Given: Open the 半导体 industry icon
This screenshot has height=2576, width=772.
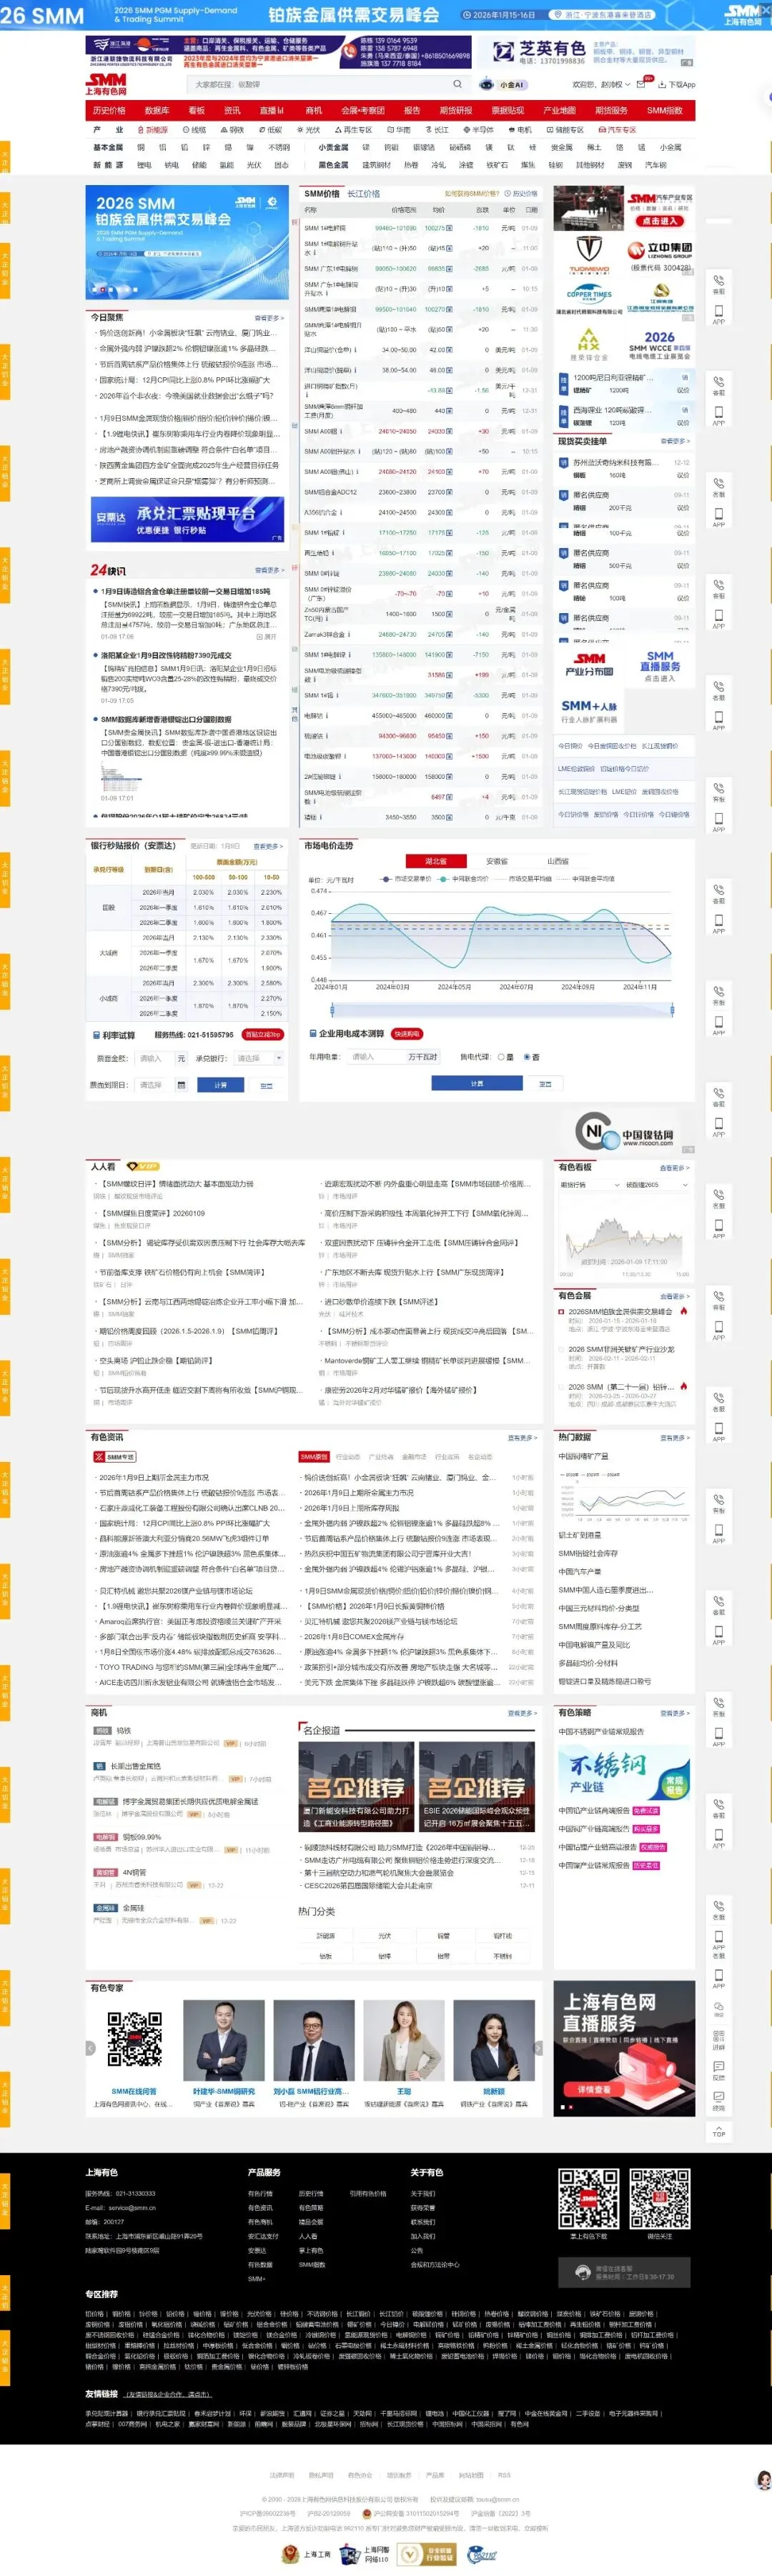Looking at the screenshot, I should [x=467, y=129].
